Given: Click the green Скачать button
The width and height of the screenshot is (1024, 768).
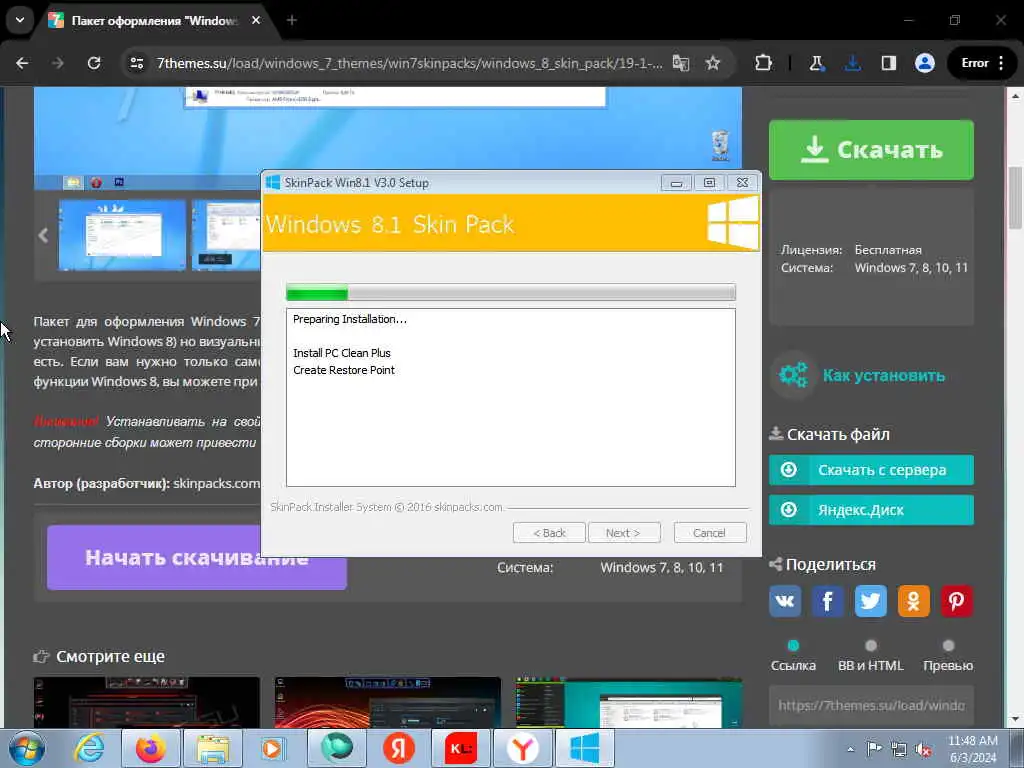Looking at the screenshot, I should tap(871, 150).
